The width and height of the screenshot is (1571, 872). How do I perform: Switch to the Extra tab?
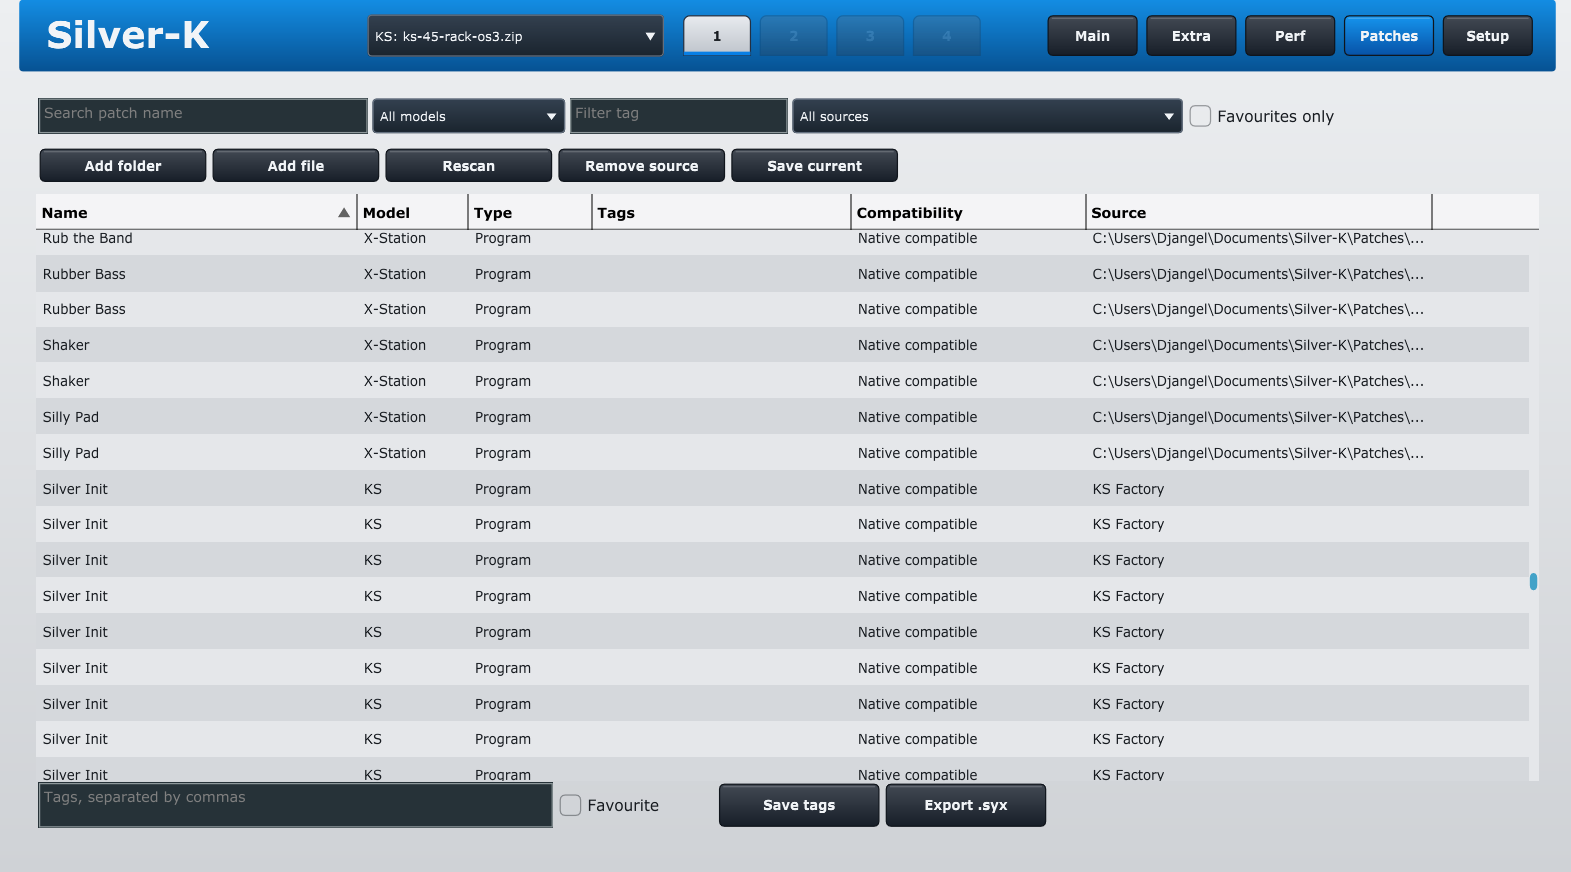pos(1191,36)
